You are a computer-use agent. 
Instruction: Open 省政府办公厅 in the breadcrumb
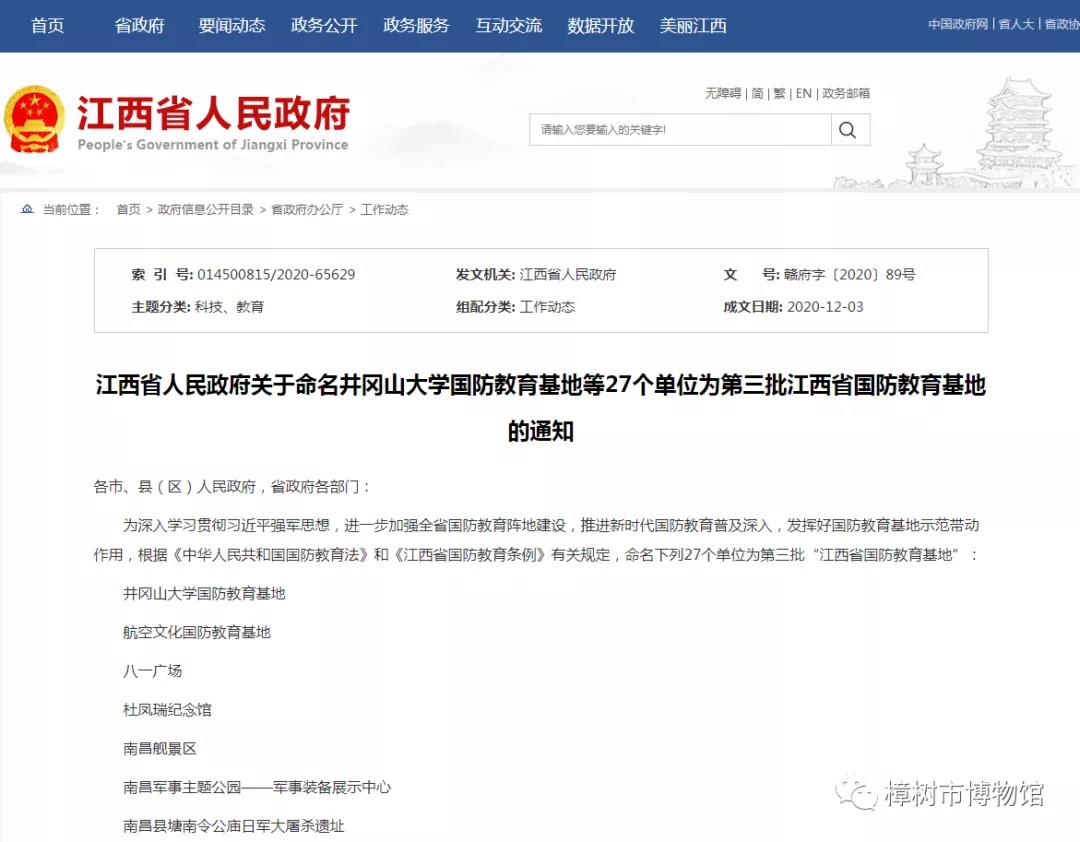point(306,210)
